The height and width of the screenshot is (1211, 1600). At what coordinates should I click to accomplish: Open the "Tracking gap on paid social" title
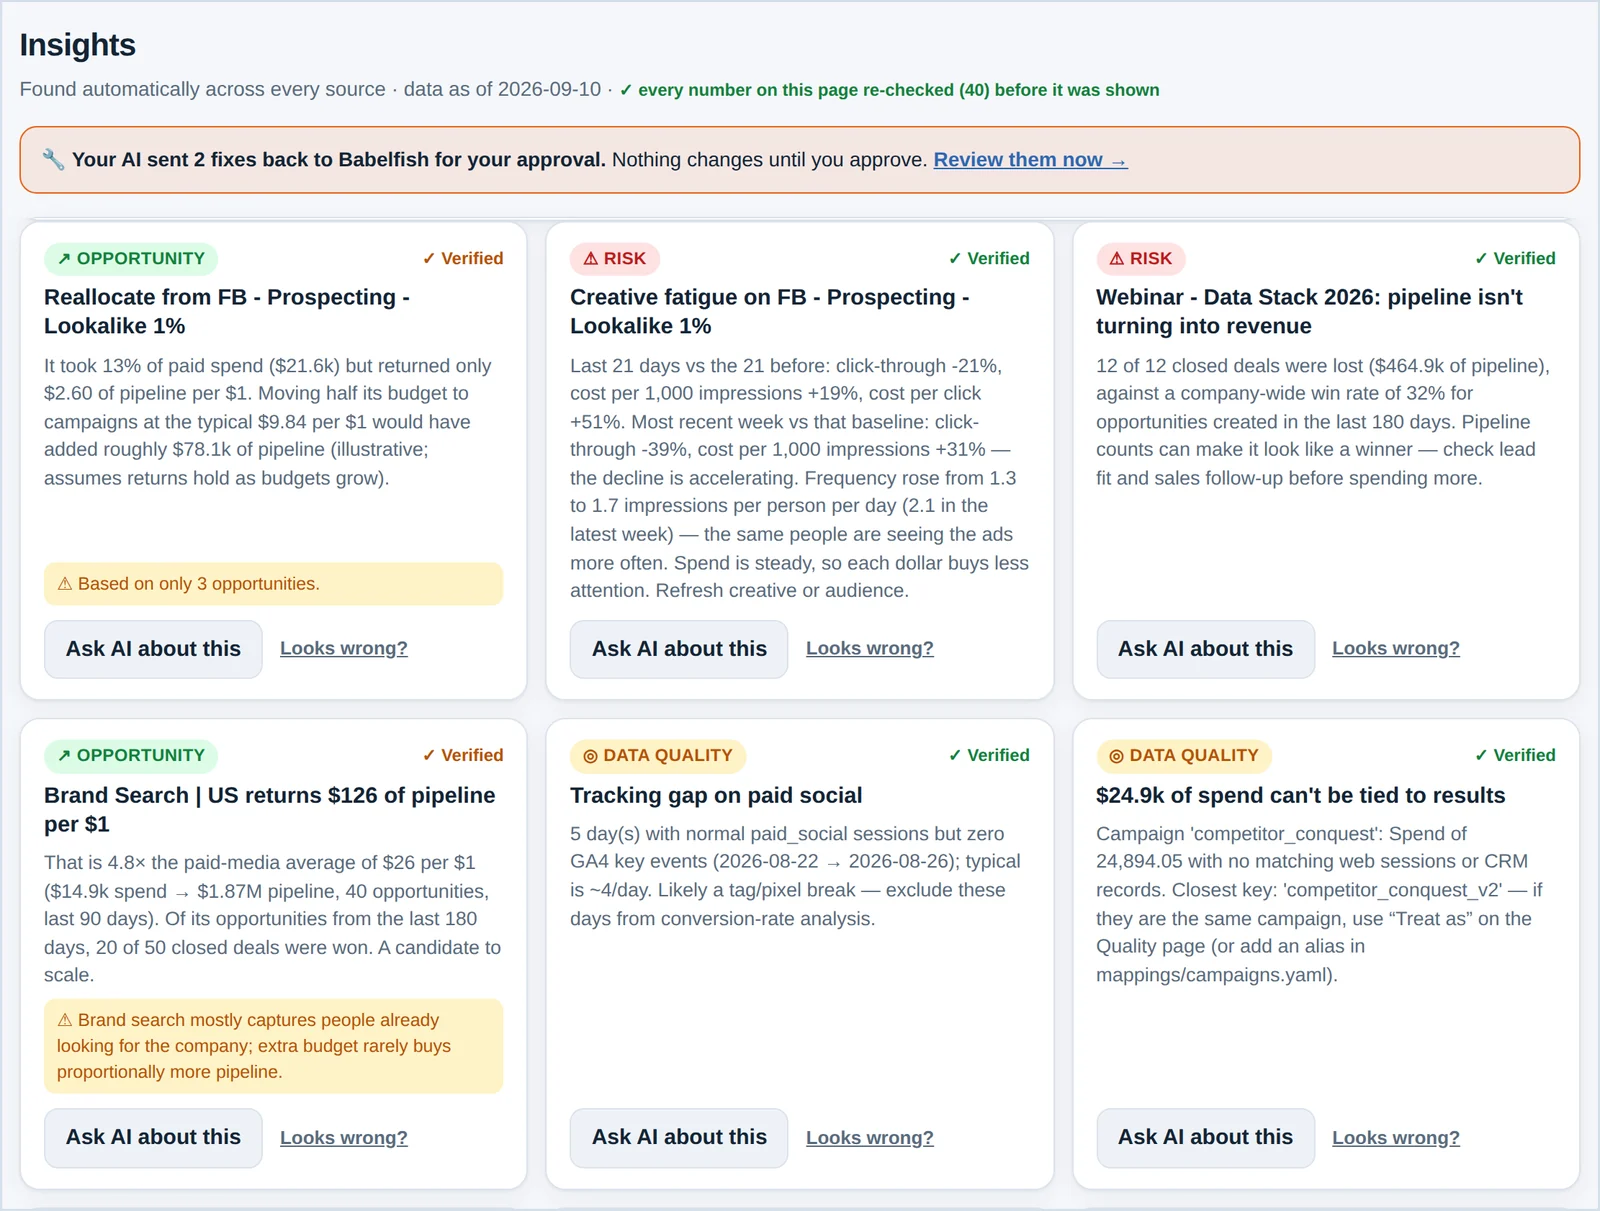[716, 795]
